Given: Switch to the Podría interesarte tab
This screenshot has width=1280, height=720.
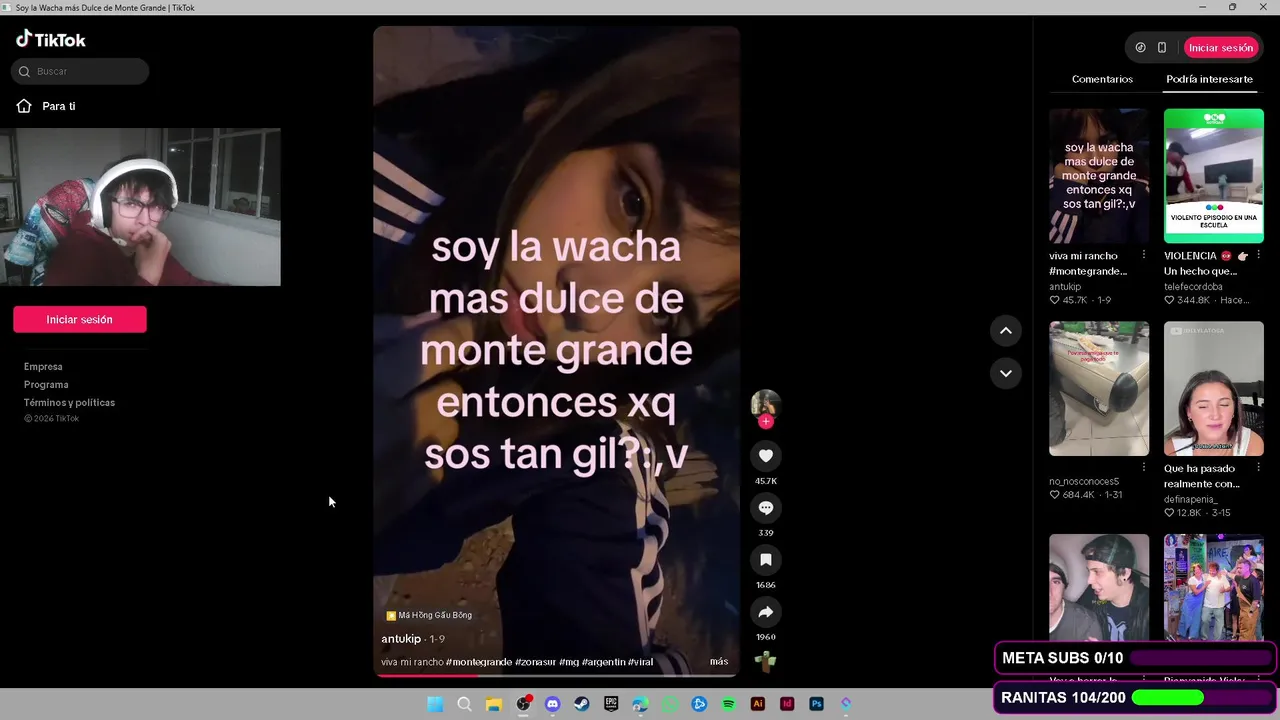Looking at the screenshot, I should (1209, 79).
